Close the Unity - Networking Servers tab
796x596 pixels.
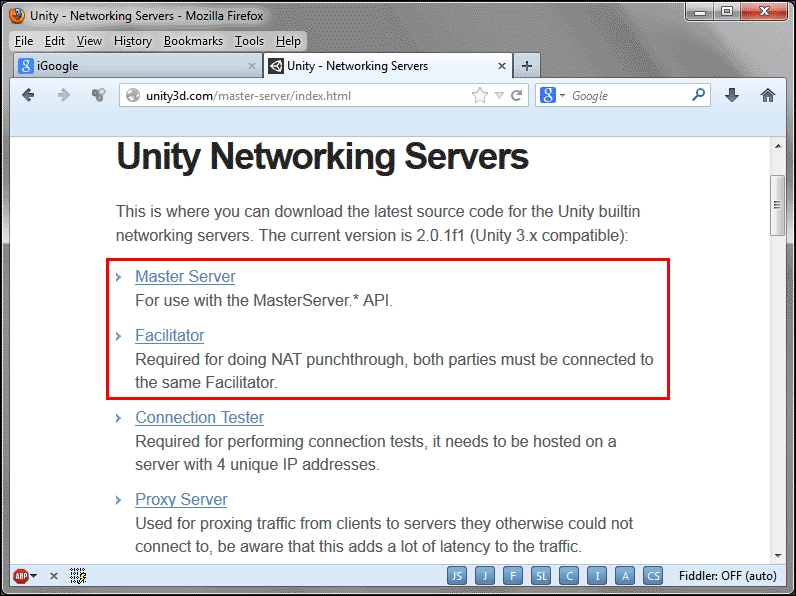pyautogui.click(x=502, y=66)
